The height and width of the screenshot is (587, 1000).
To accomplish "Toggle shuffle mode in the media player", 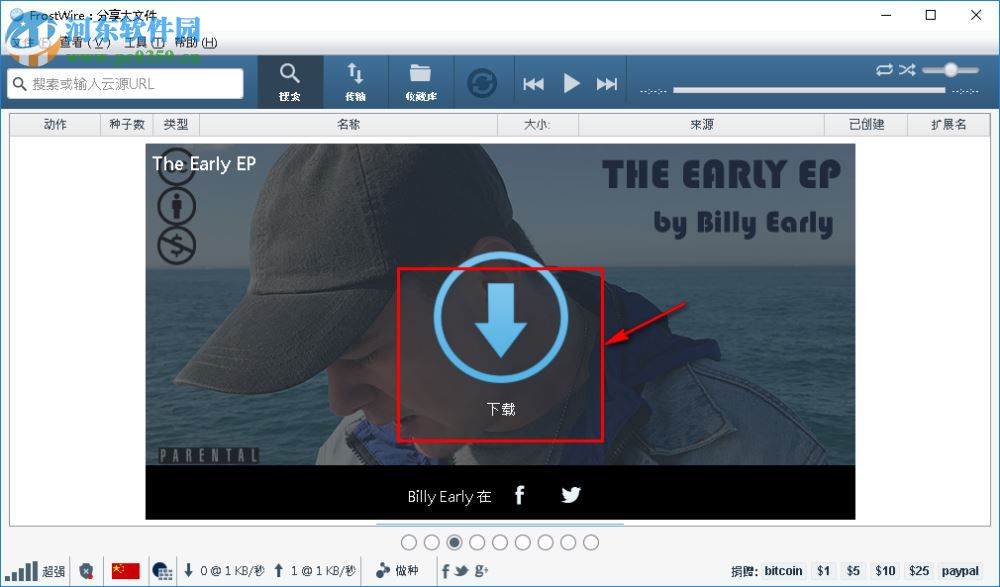I will click(907, 70).
